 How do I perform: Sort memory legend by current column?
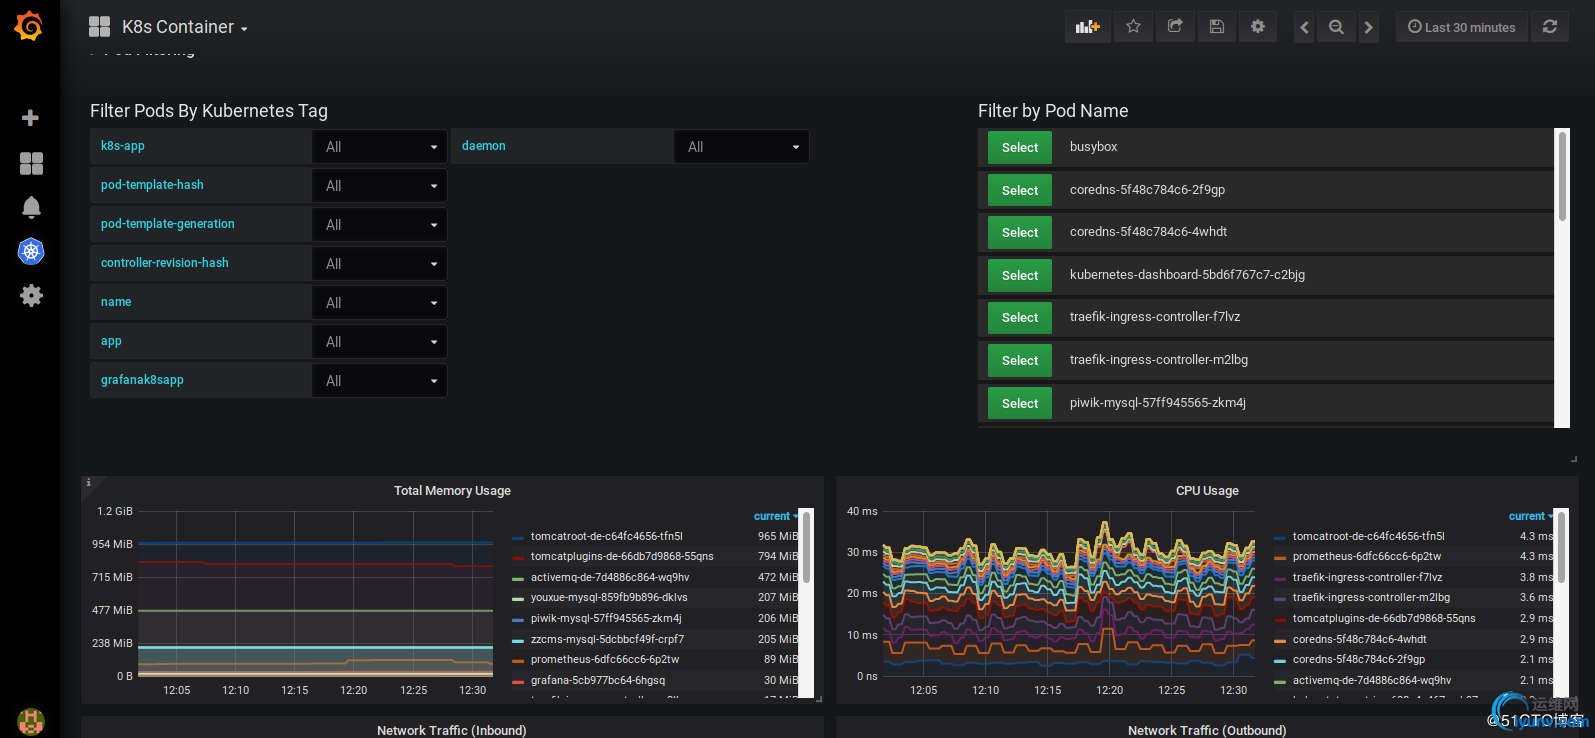click(x=775, y=516)
